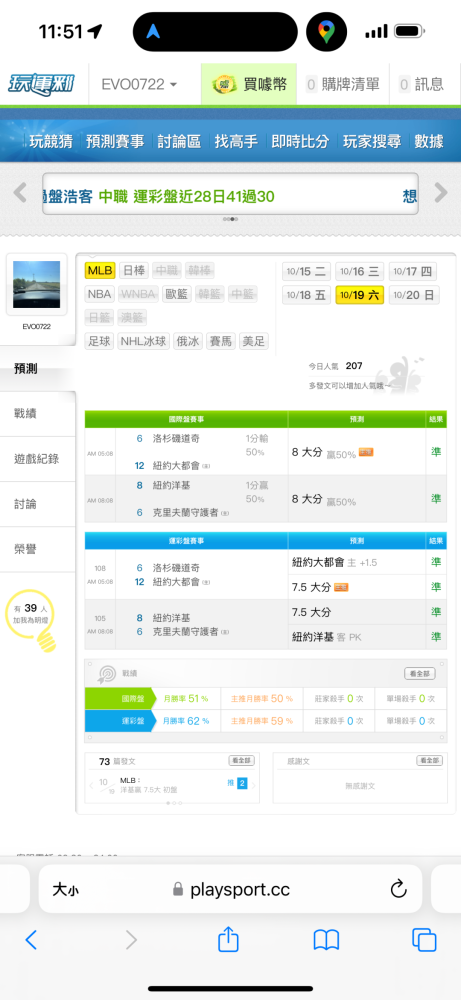Show the previous post with the left arrow
Viewport: 461px width, 1000px height.
pyautogui.click(x=91, y=786)
